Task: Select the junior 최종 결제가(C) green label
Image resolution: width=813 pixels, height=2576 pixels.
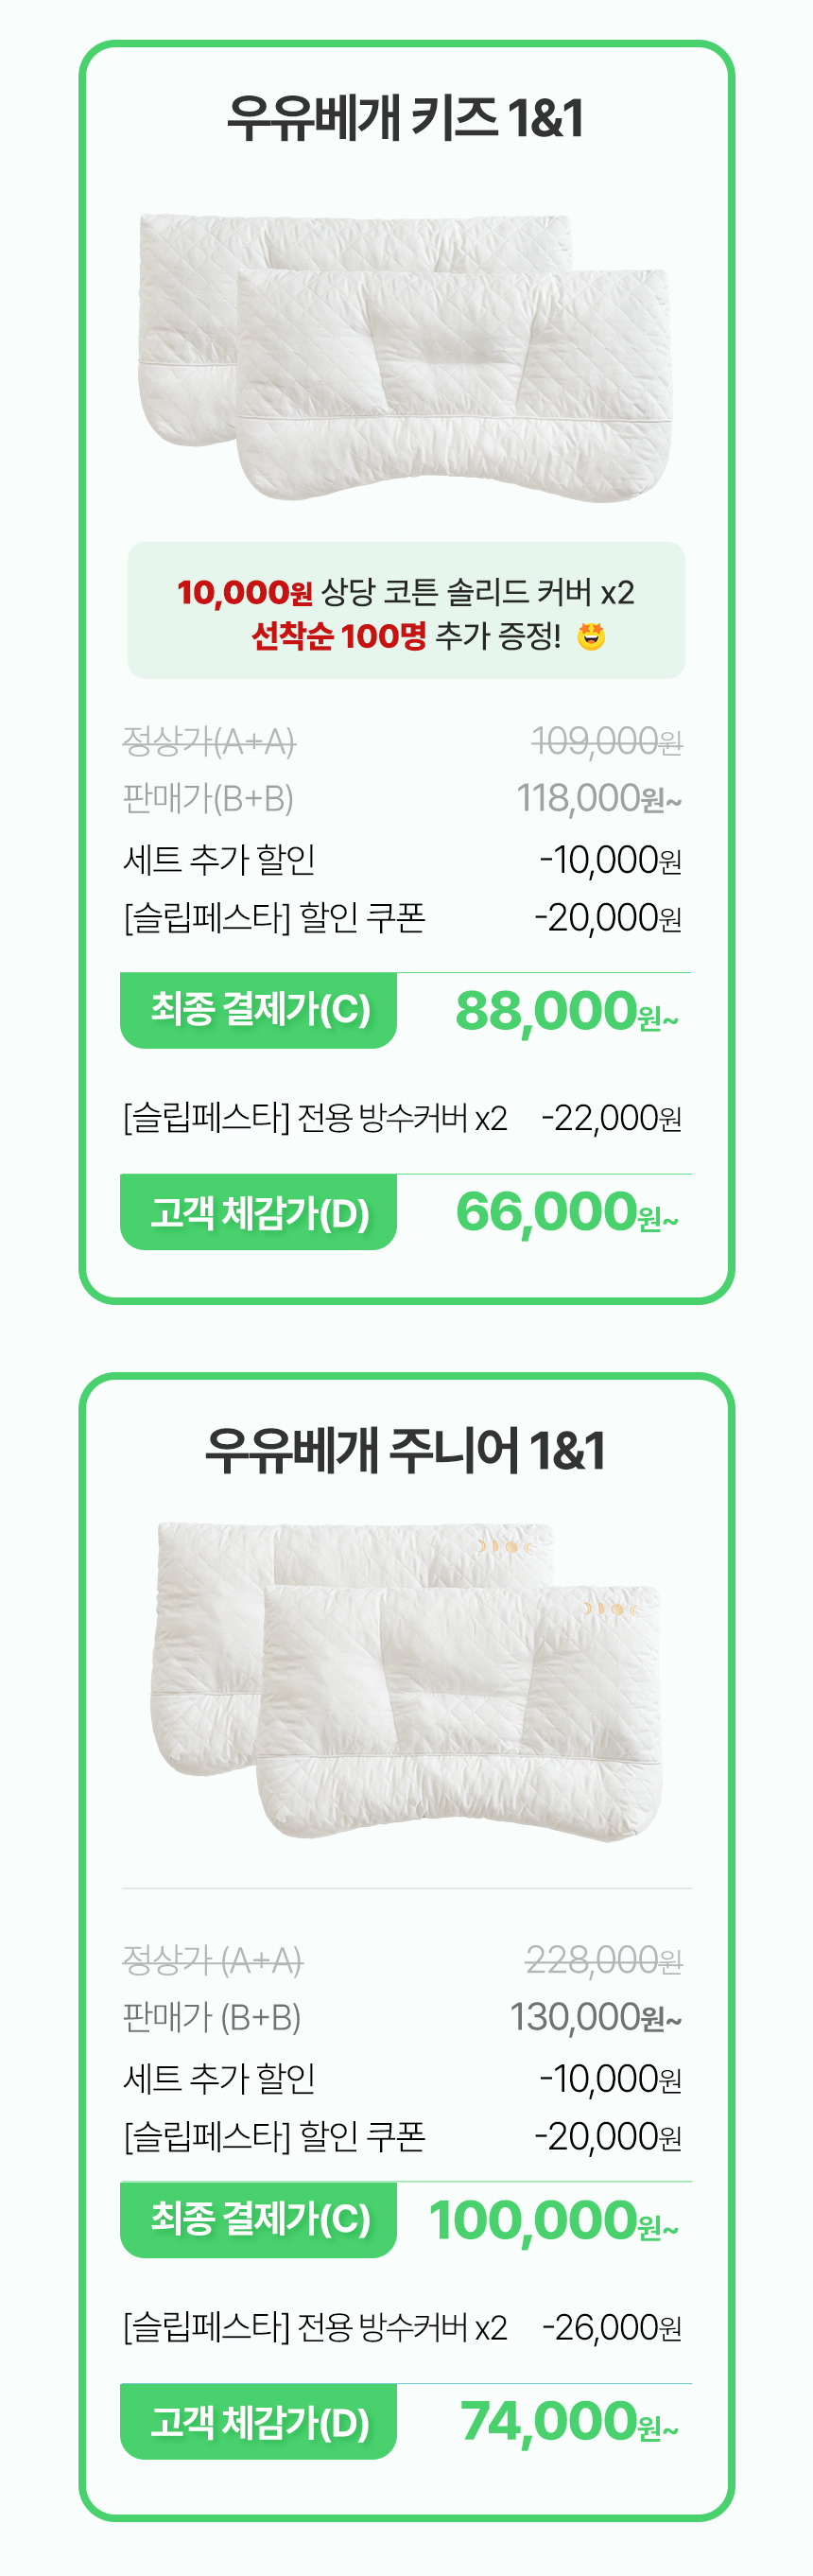Action: (258, 2219)
